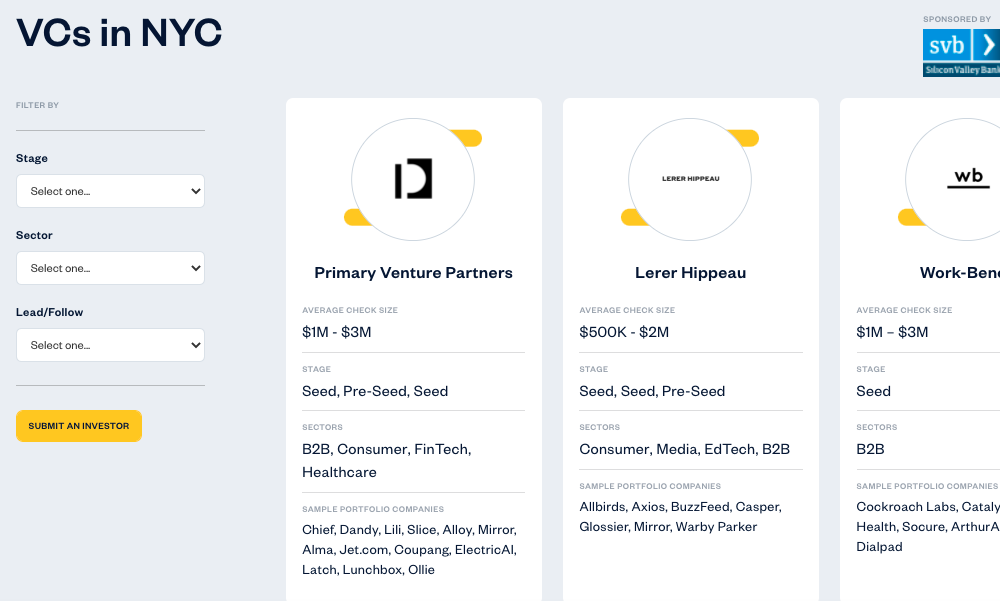
Task: Click the arrow on the SVB logo
Action: [987, 45]
